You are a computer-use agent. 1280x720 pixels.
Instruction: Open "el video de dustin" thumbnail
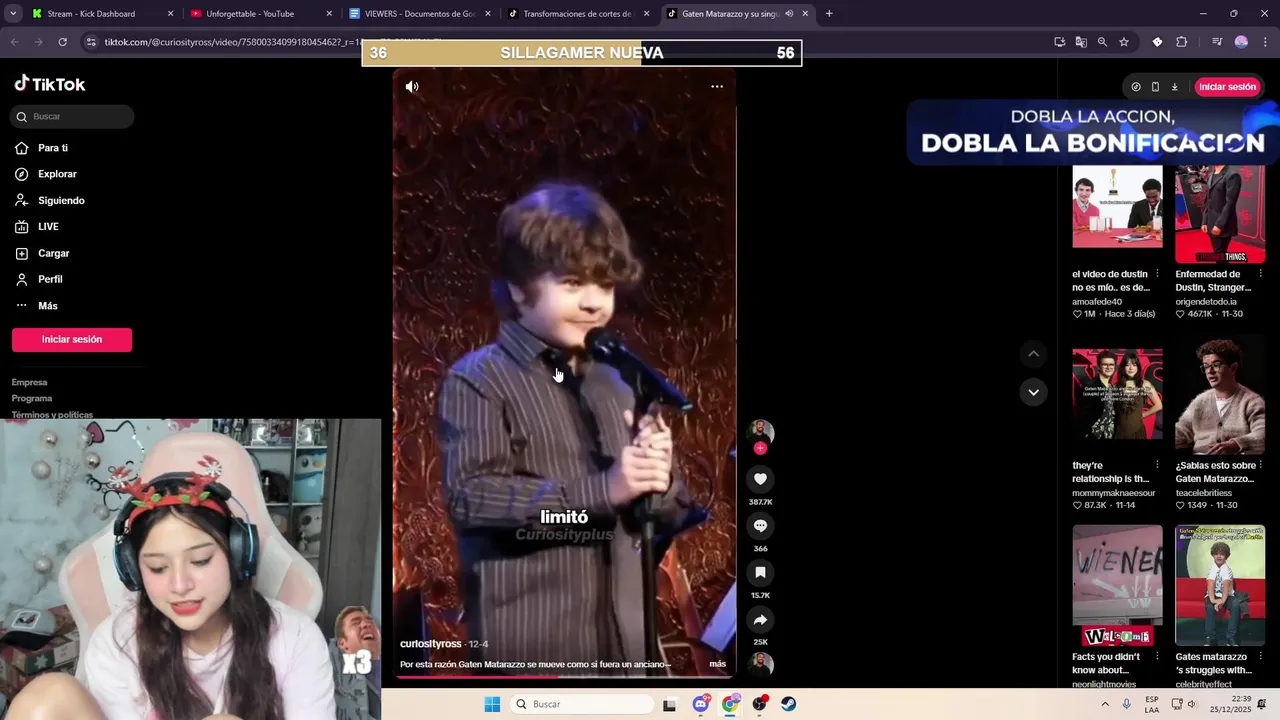(1117, 206)
